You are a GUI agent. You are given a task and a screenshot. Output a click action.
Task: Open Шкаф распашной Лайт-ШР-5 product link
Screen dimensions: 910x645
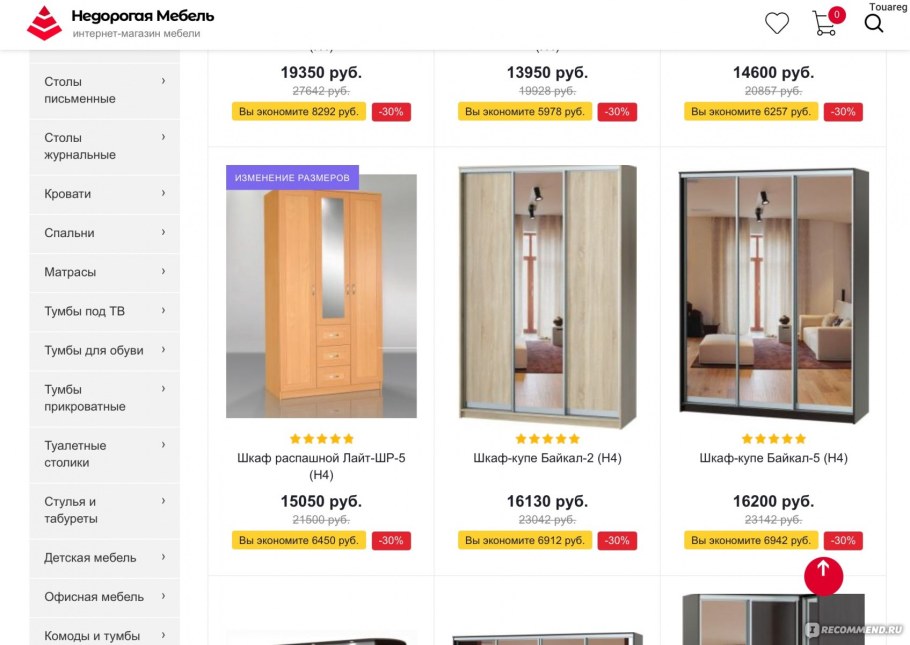click(x=321, y=466)
